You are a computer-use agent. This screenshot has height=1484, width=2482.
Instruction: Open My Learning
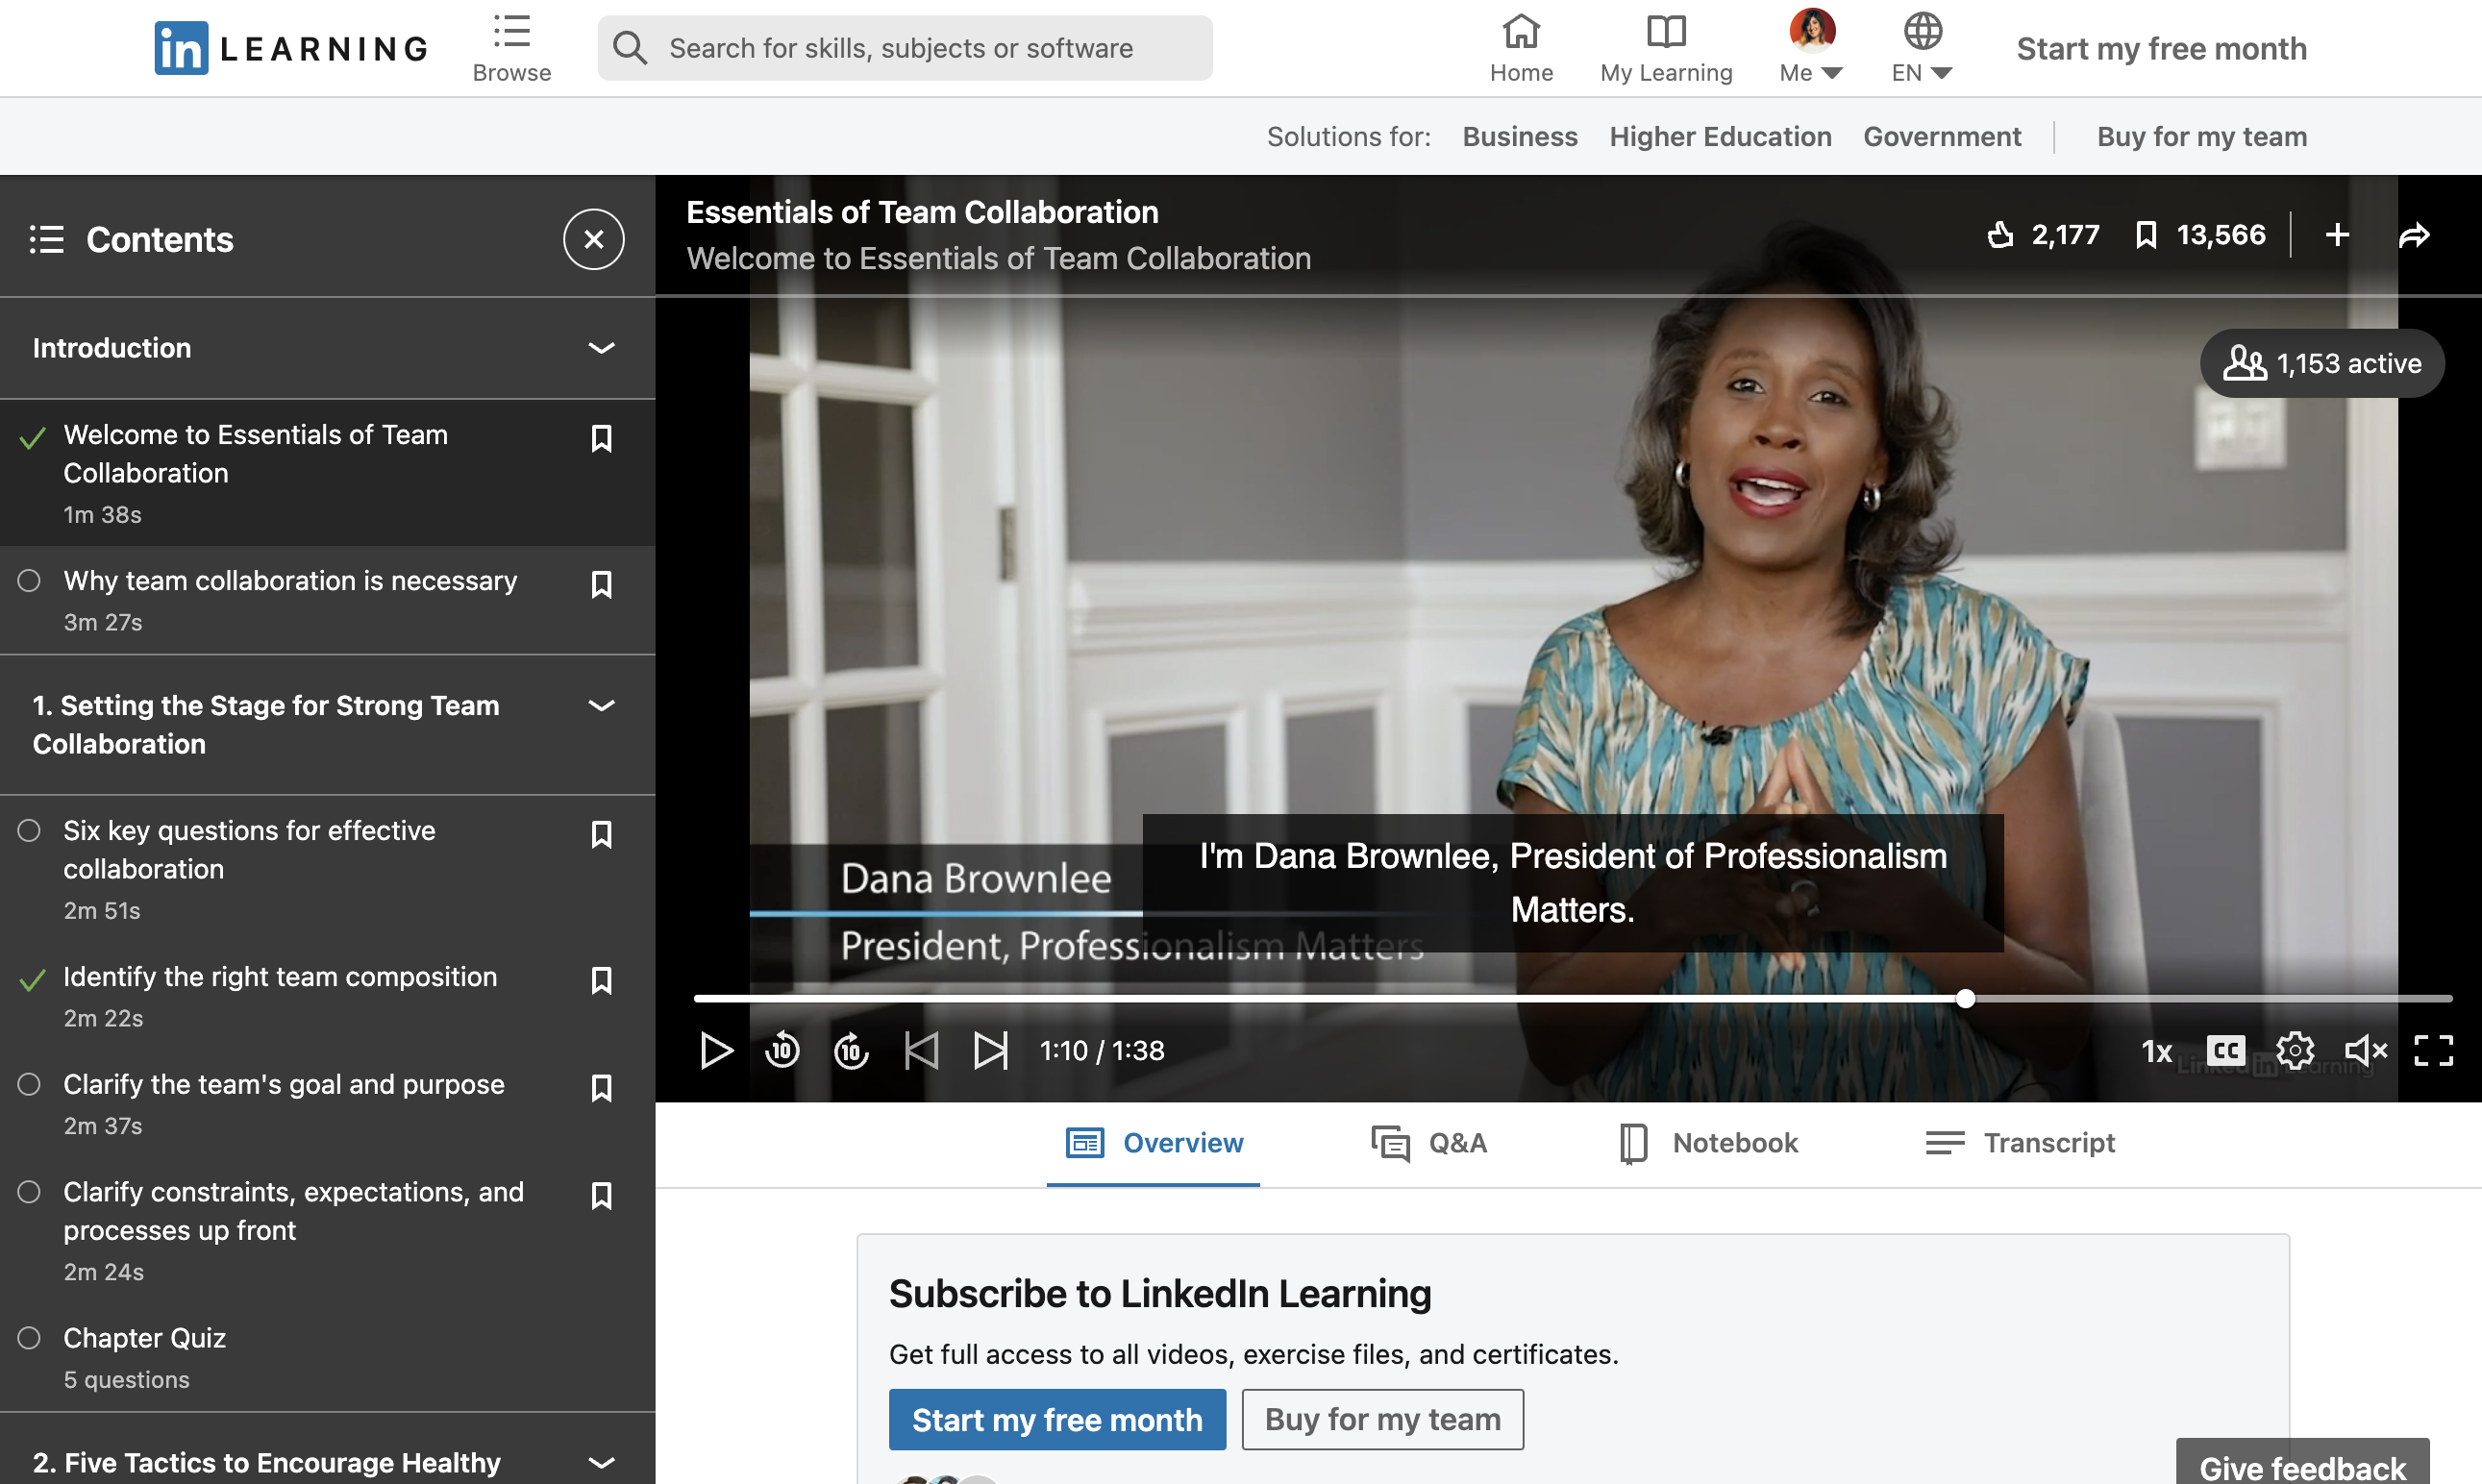click(x=1665, y=47)
